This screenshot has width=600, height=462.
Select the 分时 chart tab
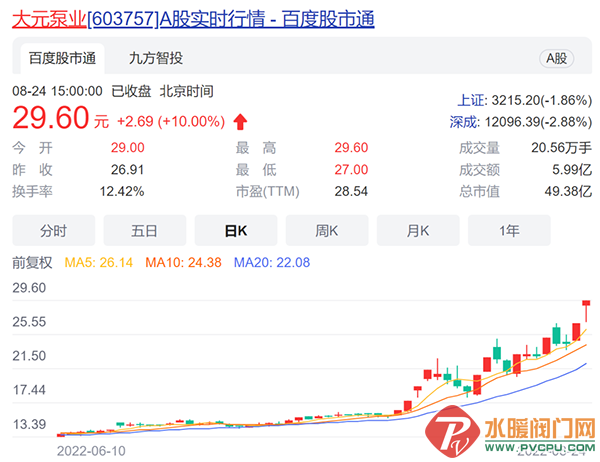point(54,230)
